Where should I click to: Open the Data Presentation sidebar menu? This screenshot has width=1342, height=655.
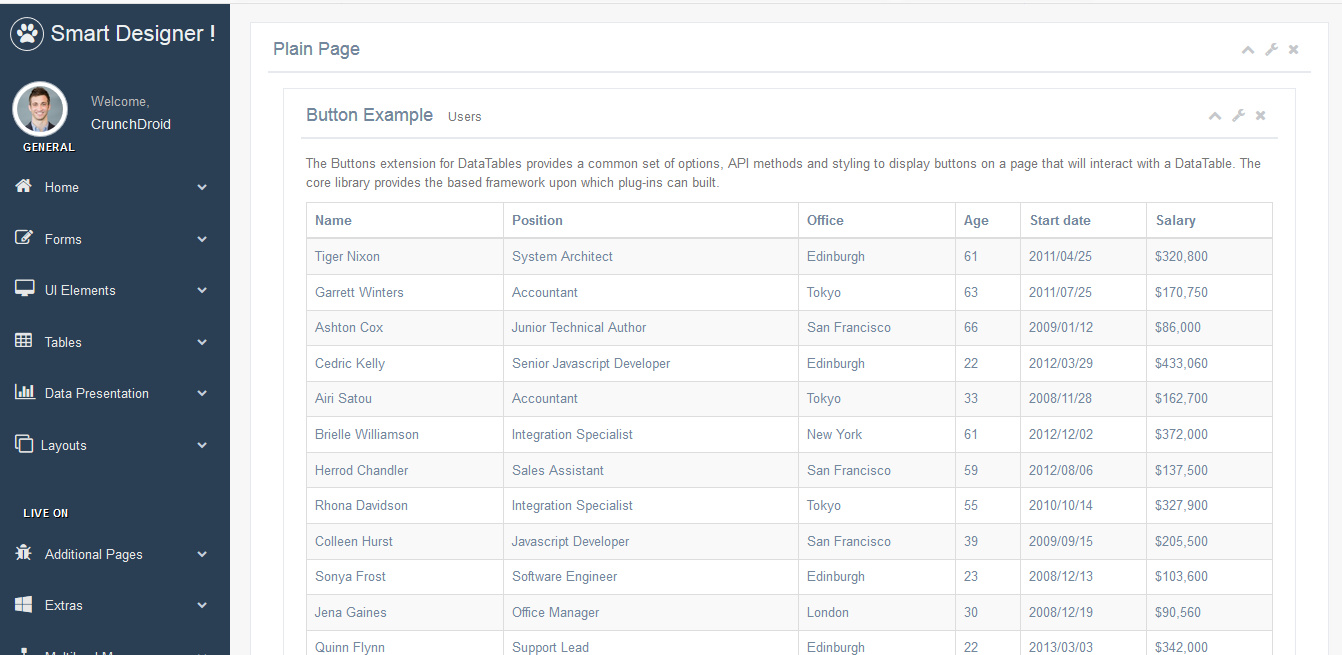[x=97, y=393]
